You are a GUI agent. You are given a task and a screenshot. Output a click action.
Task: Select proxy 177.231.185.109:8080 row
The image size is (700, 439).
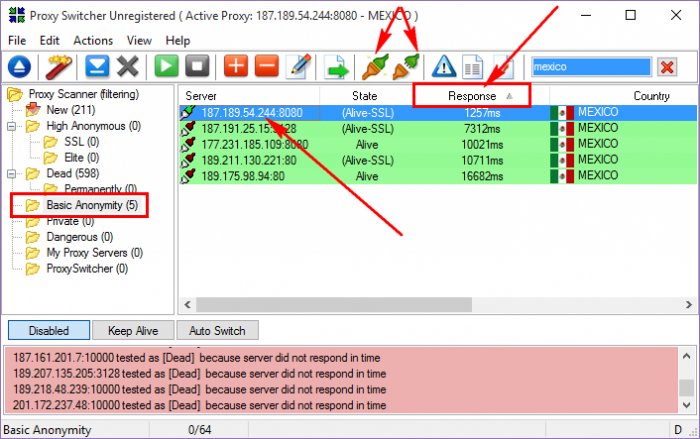coord(438,145)
